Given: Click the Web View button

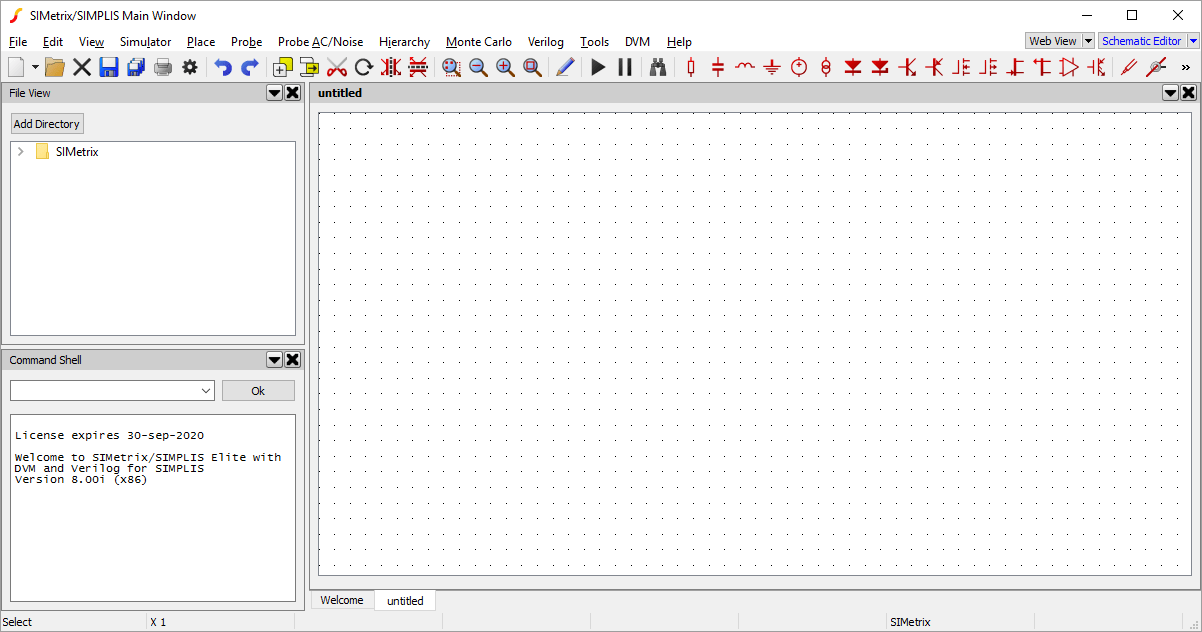Looking at the screenshot, I should pyautogui.click(x=1054, y=41).
